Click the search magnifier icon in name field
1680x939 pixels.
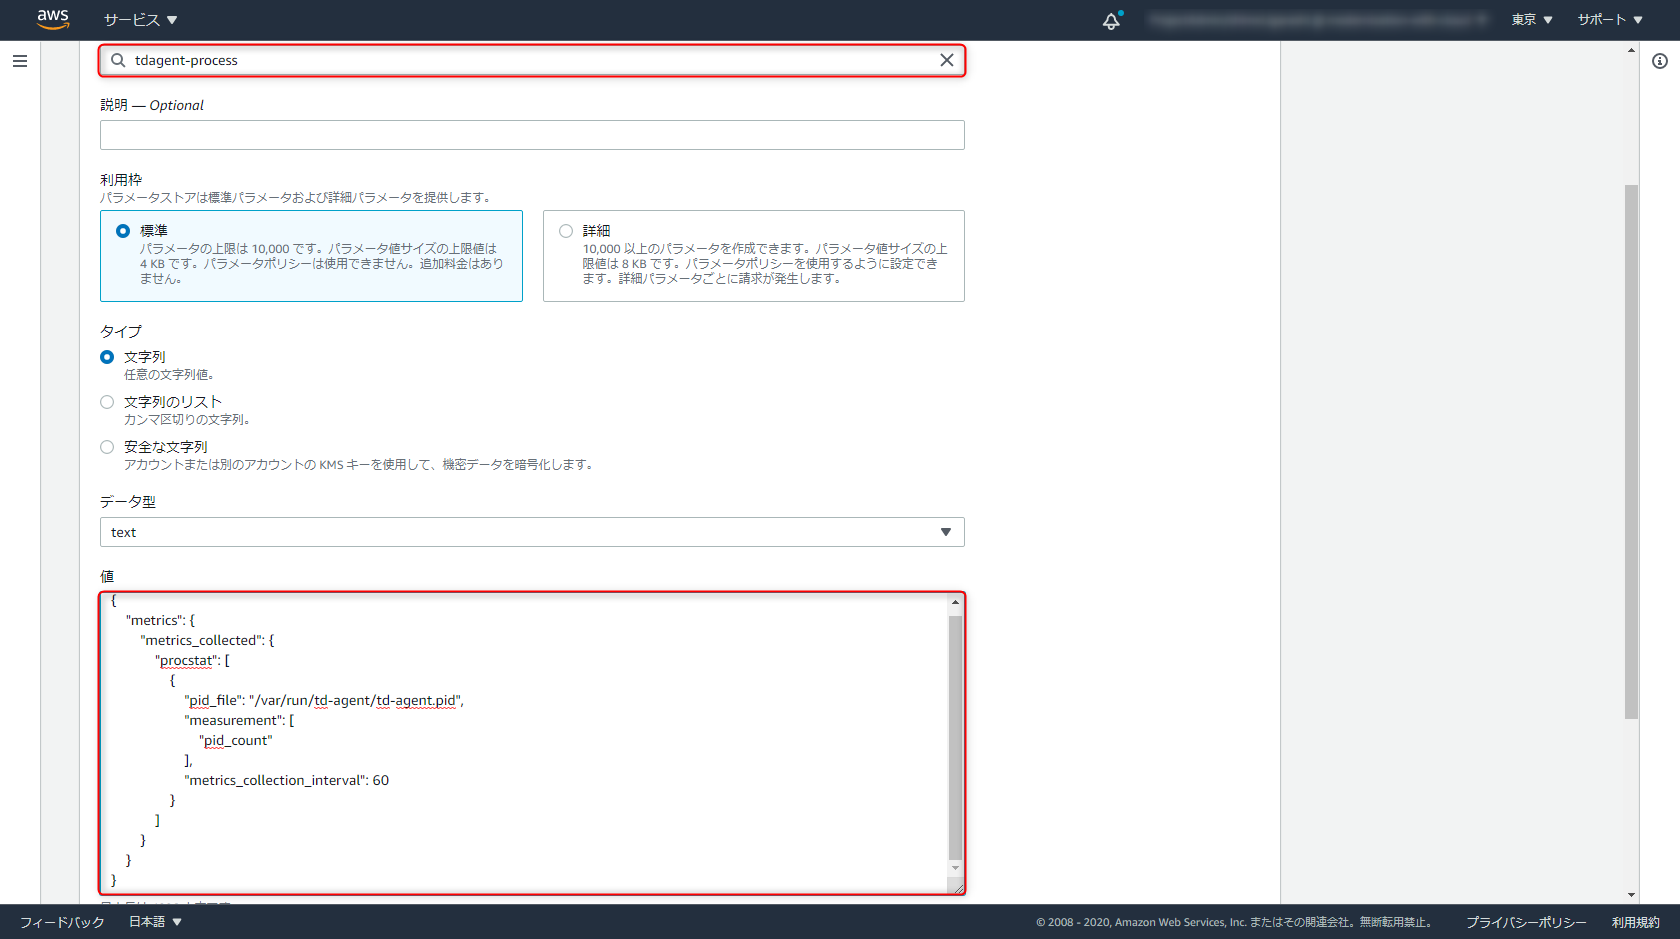coord(118,60)
